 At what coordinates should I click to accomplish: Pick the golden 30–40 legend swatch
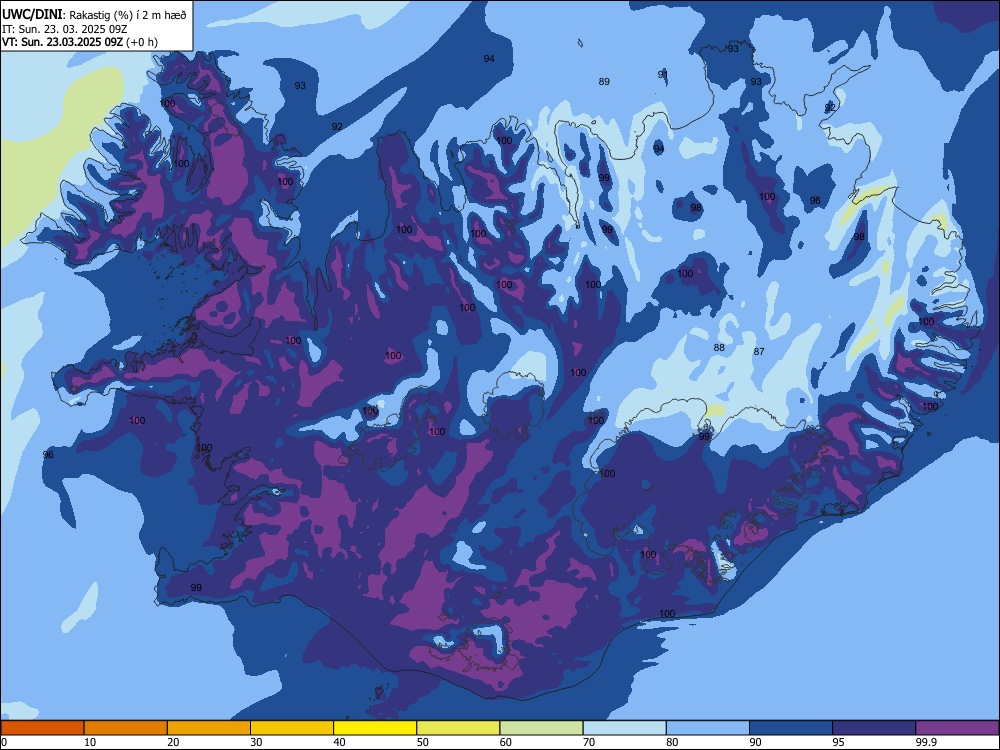point(292,728)
